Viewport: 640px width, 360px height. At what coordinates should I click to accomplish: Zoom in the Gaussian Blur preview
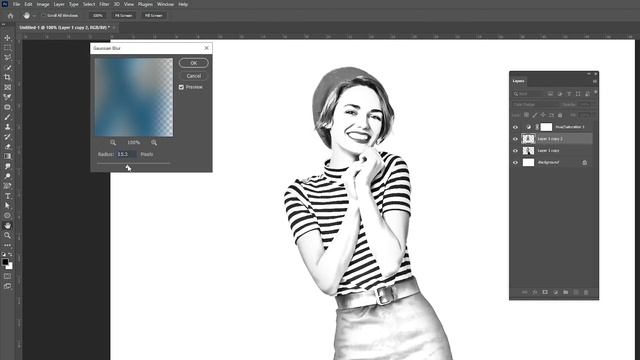pos(154,142)
